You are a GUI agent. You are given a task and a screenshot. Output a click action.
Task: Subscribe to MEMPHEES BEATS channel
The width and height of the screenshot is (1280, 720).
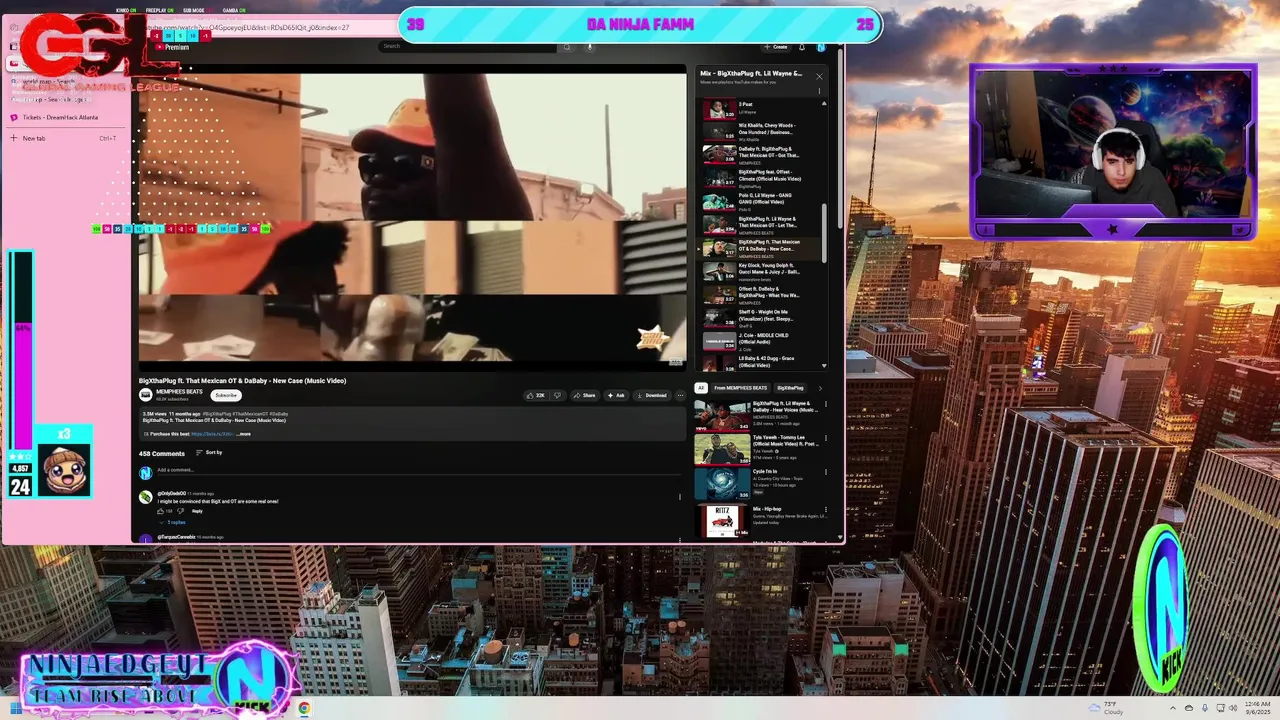click(x=226, y=395)
